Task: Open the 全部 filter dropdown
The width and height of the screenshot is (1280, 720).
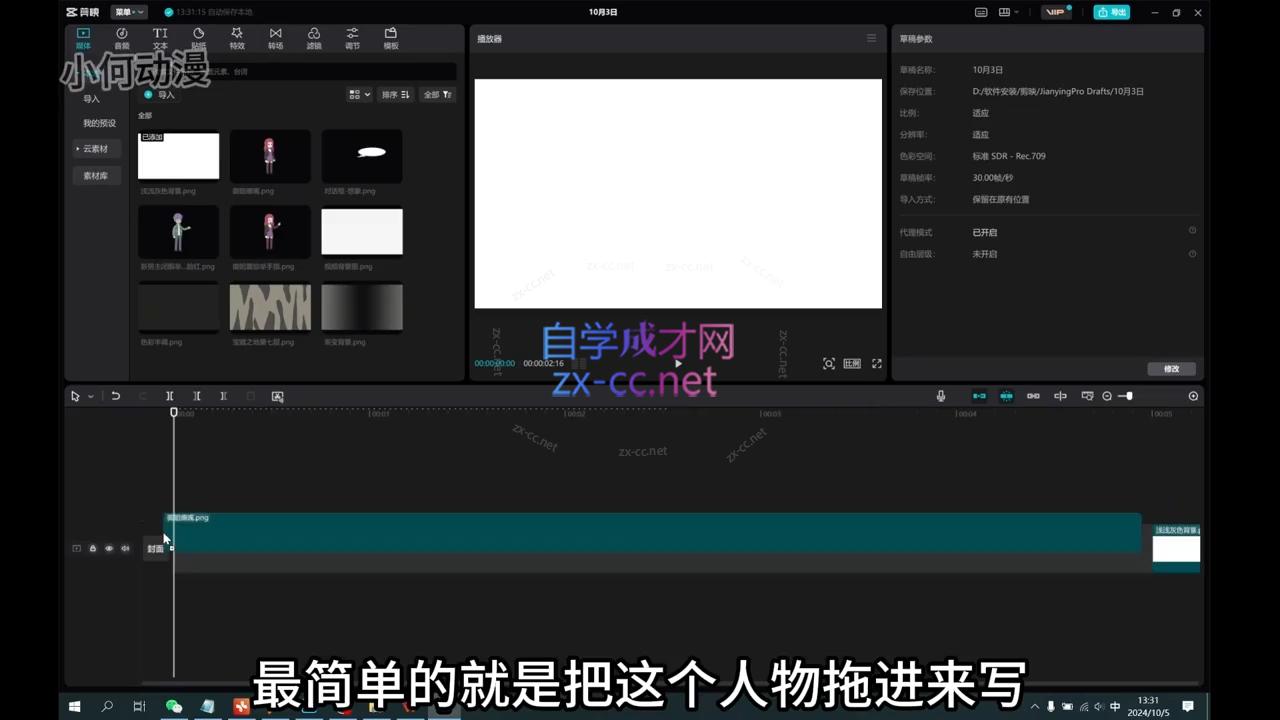Action: (x=438, y=95)
